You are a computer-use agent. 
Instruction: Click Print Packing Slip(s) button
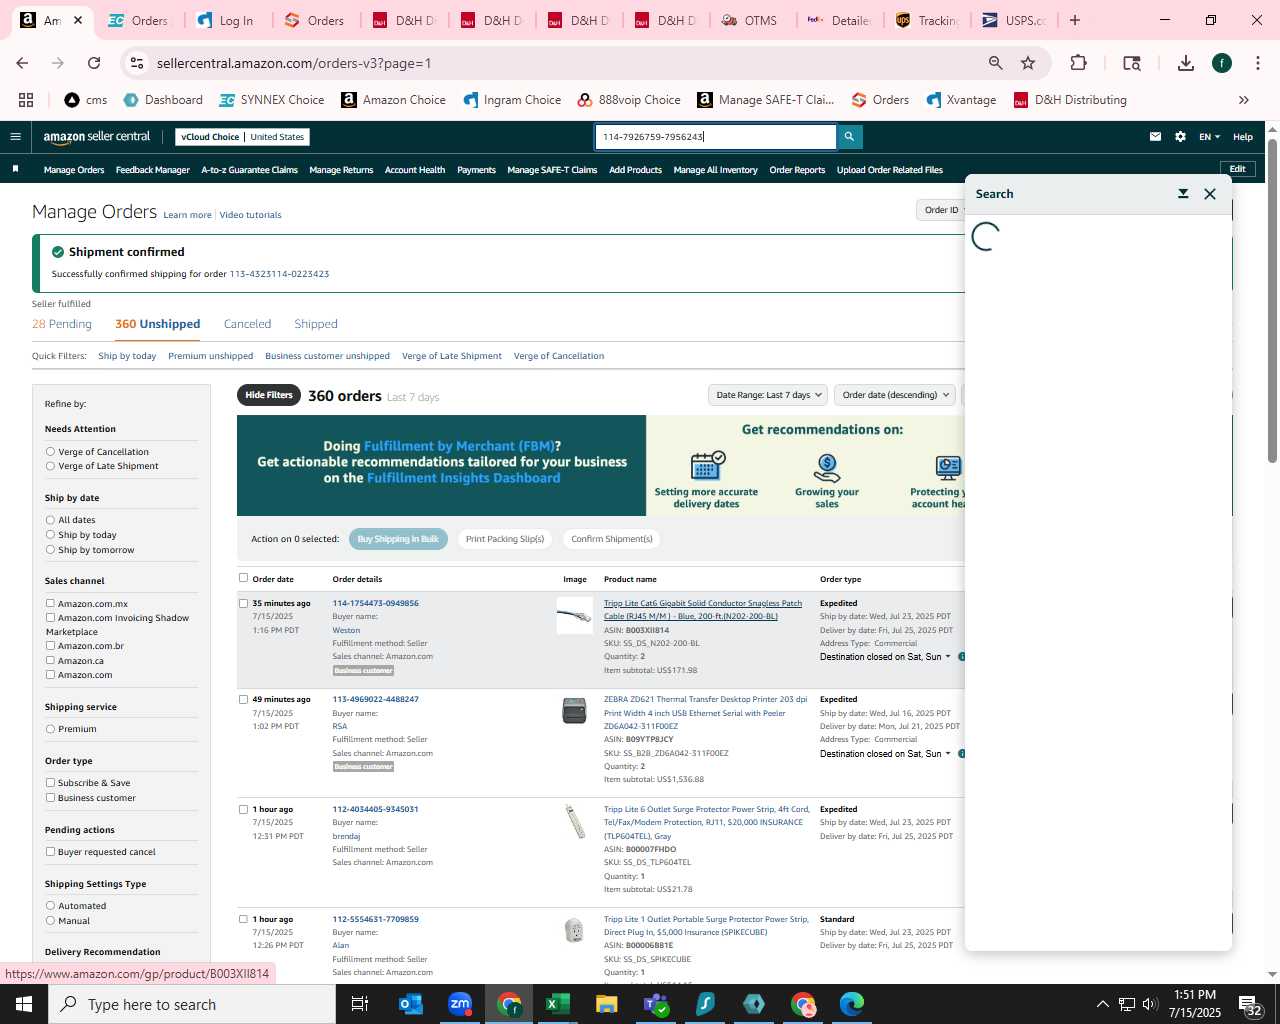tap(505, 539)
